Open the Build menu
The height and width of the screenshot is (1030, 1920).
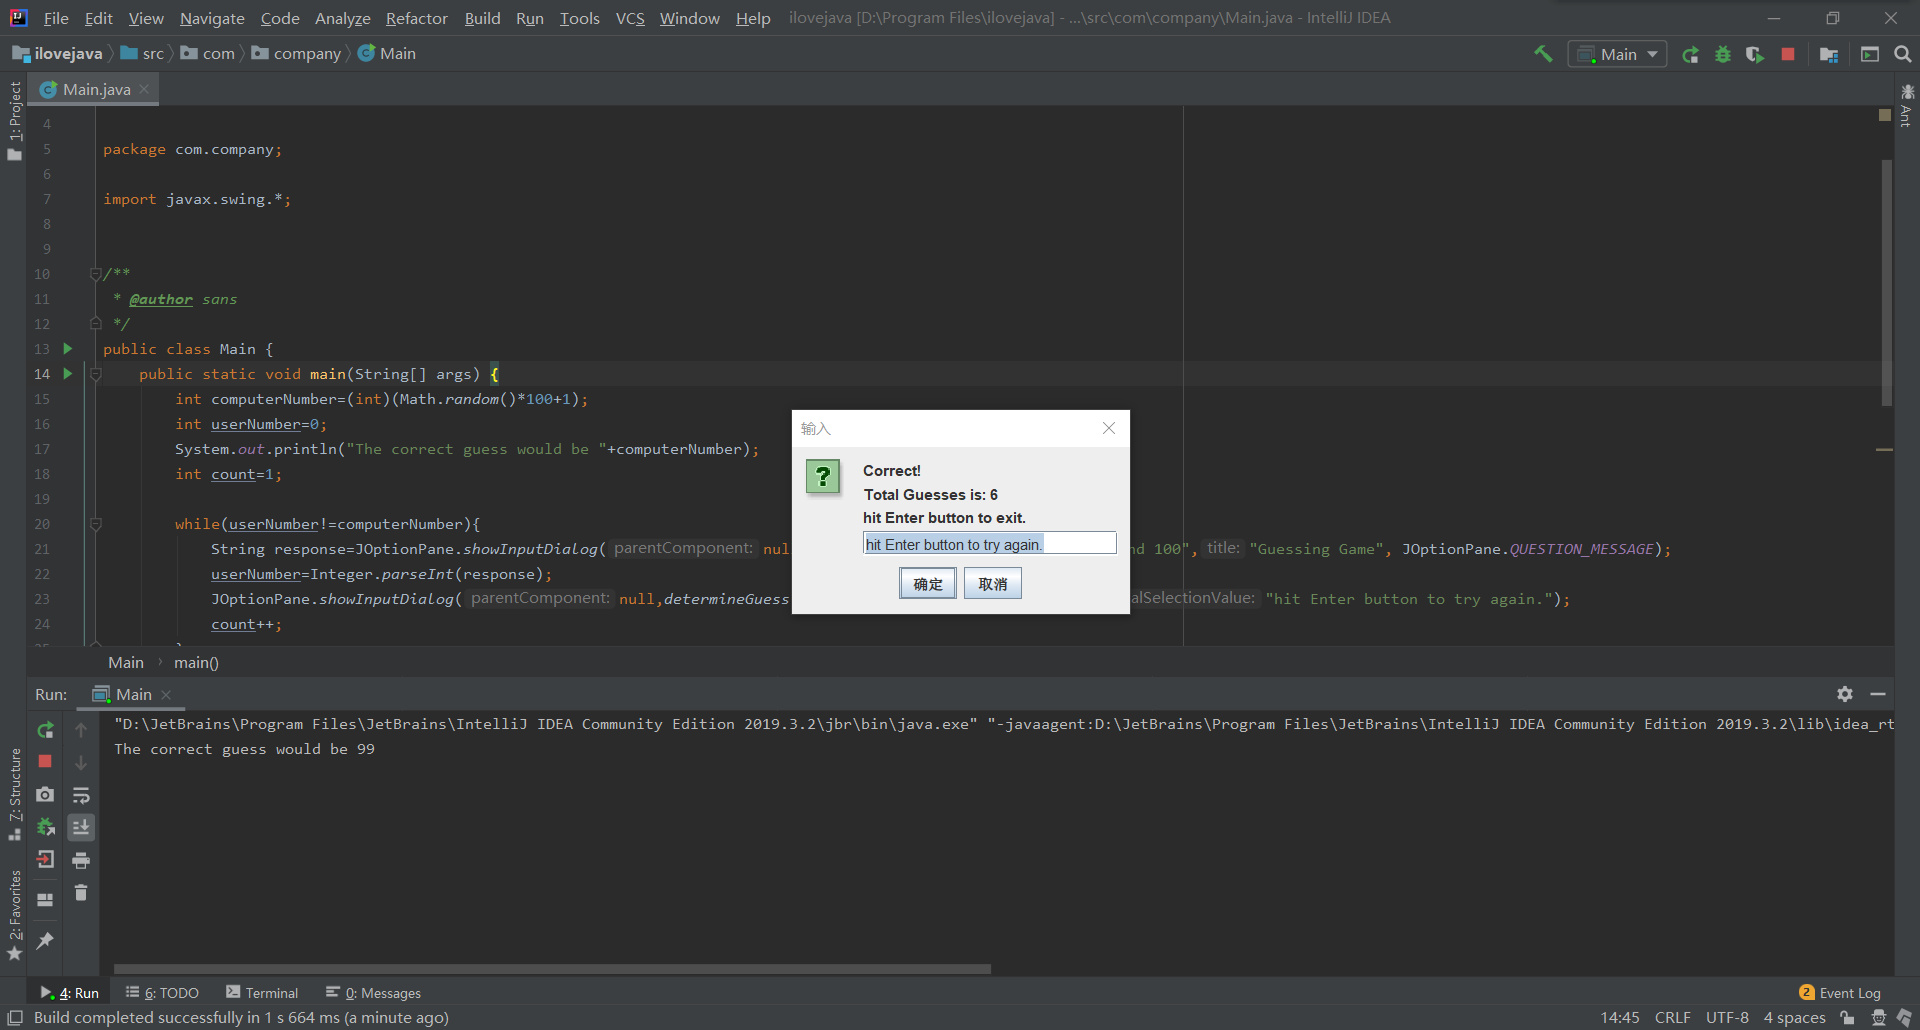click(482, 18)
